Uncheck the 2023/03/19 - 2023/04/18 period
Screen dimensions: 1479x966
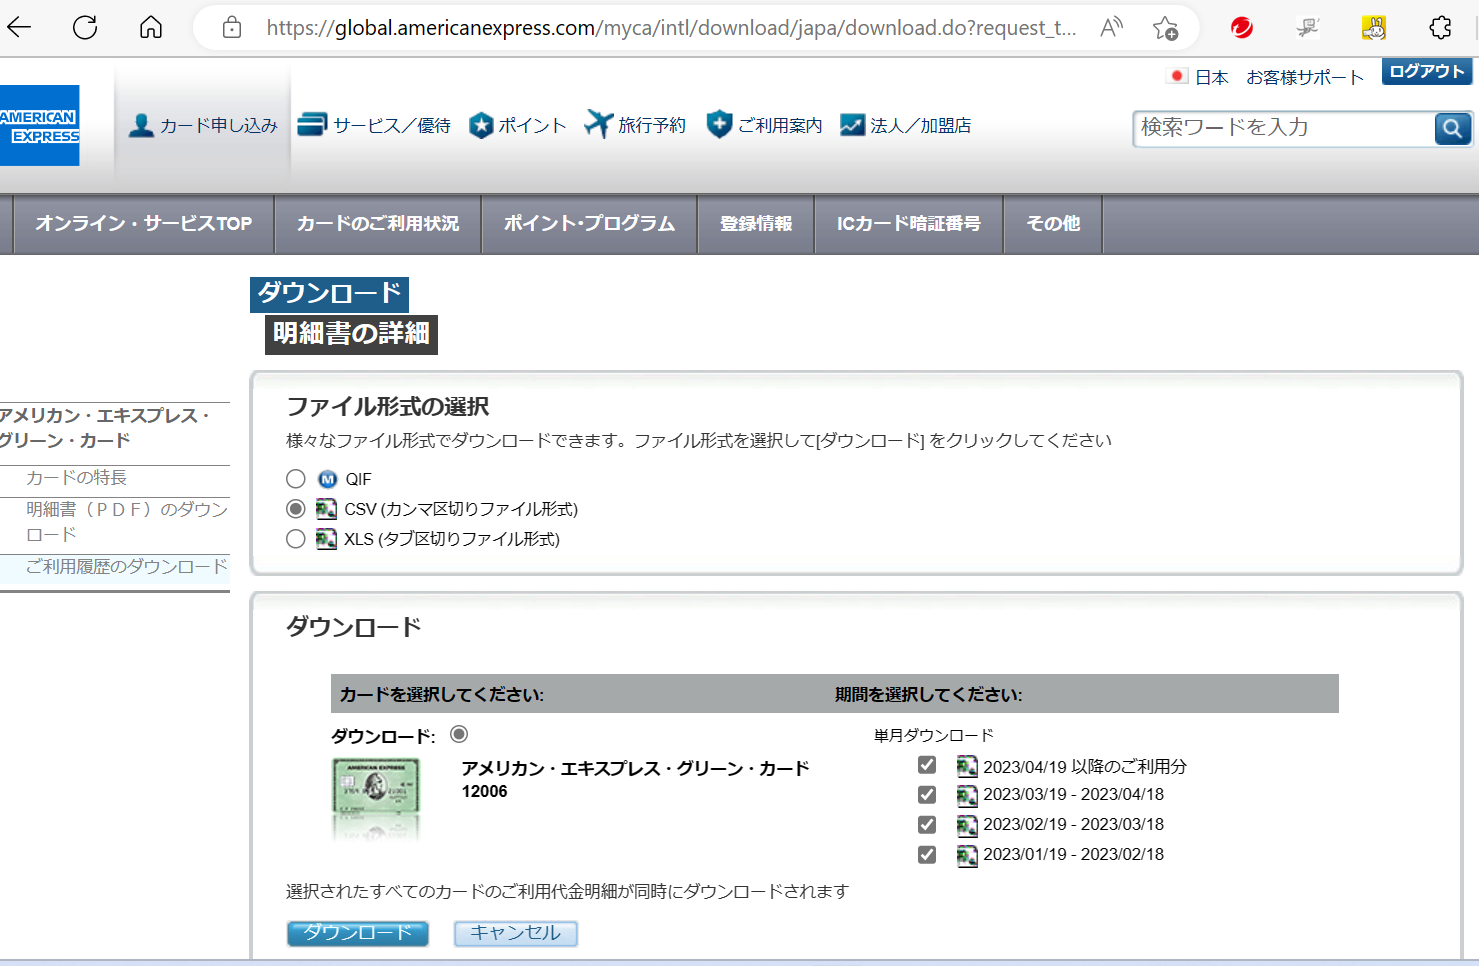pos(927,795)
